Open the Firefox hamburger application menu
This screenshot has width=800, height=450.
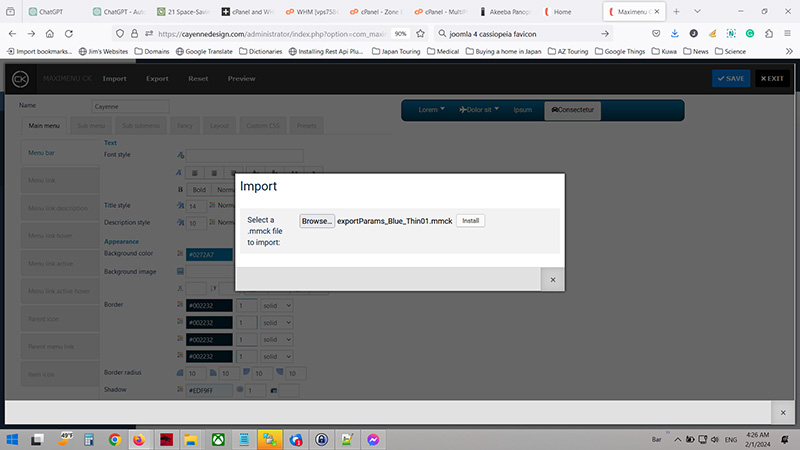pyautogui.click(x=785, y=33)
